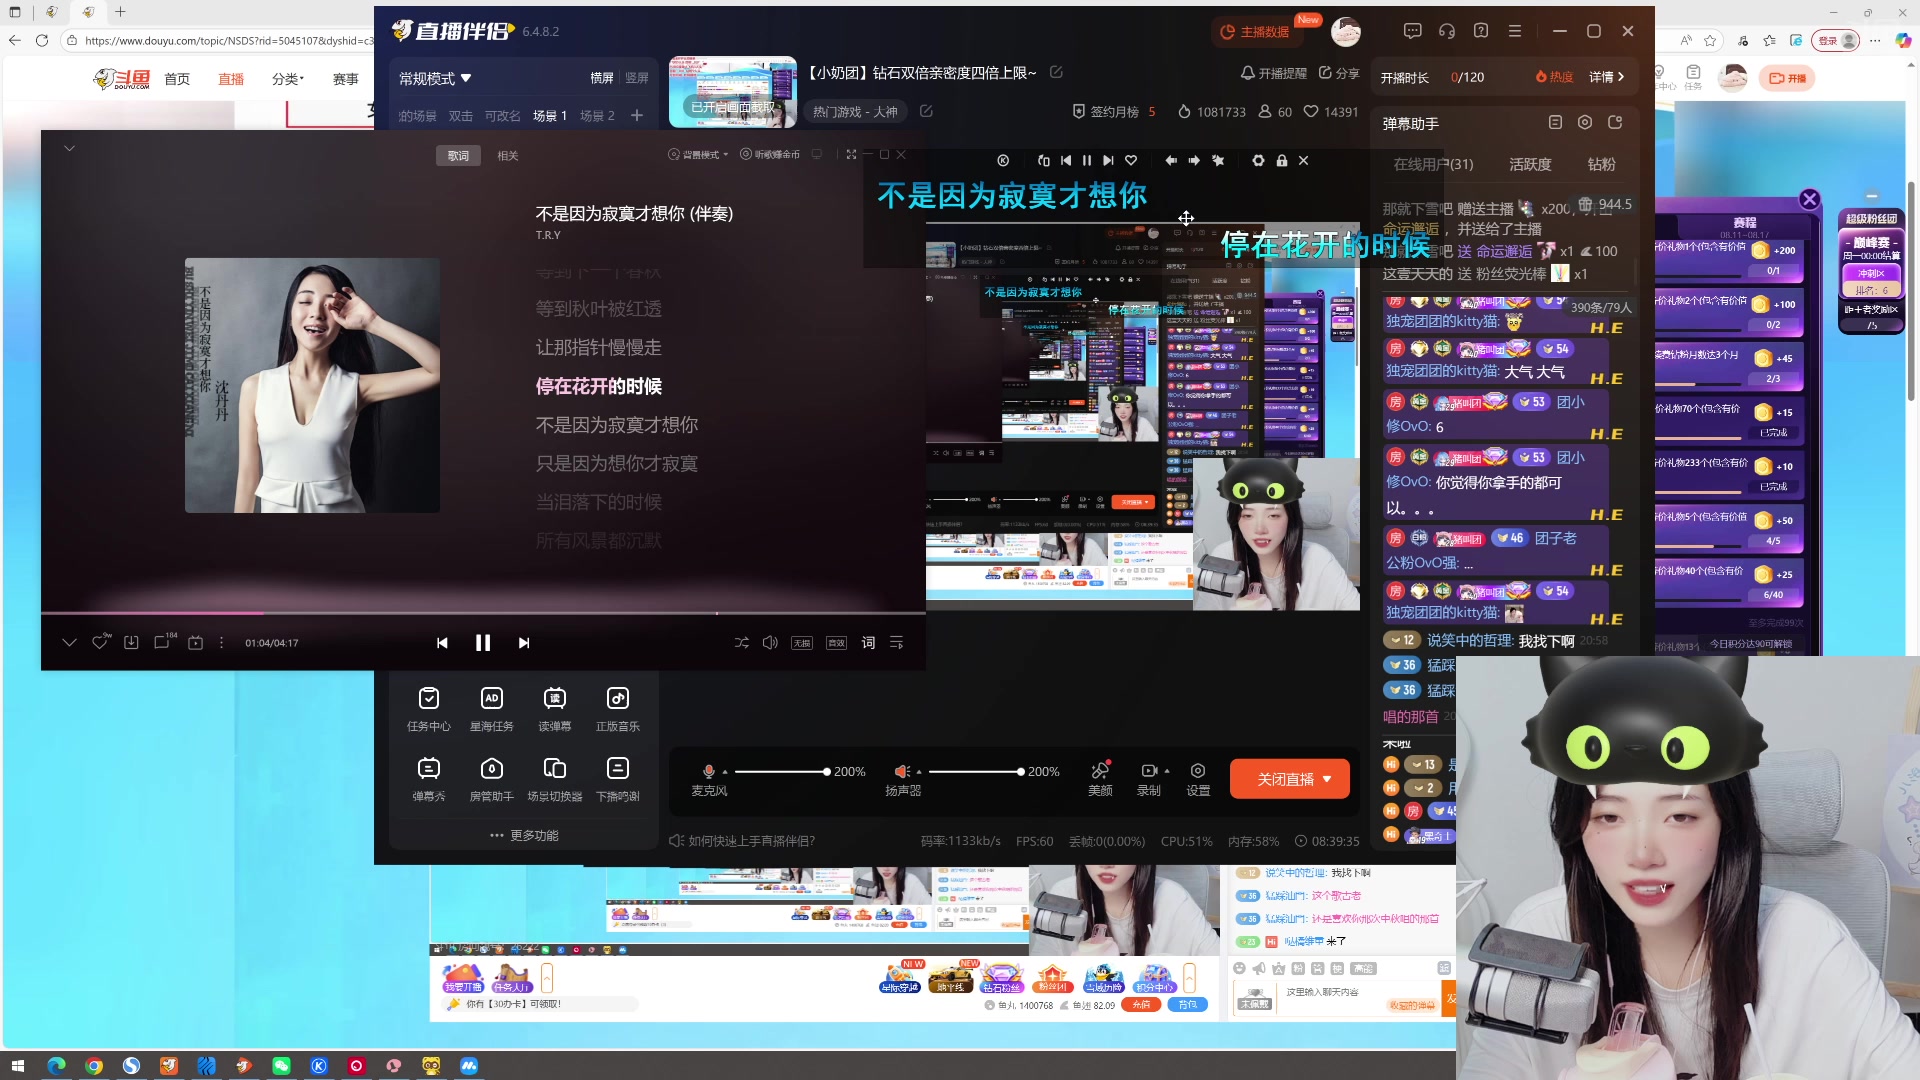Toggle the 无损 lossless quality button
Screen dimensions: 1920x1080
(x=802, y=643)
